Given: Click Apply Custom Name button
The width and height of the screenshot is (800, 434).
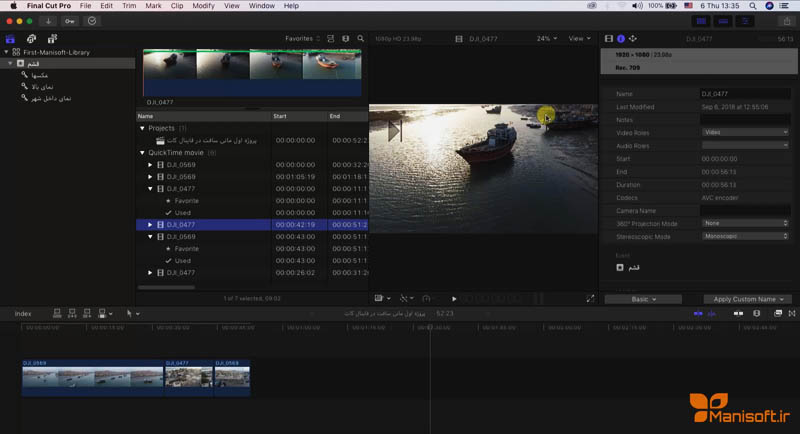Looking at the screenshot, I should [748, 299].
